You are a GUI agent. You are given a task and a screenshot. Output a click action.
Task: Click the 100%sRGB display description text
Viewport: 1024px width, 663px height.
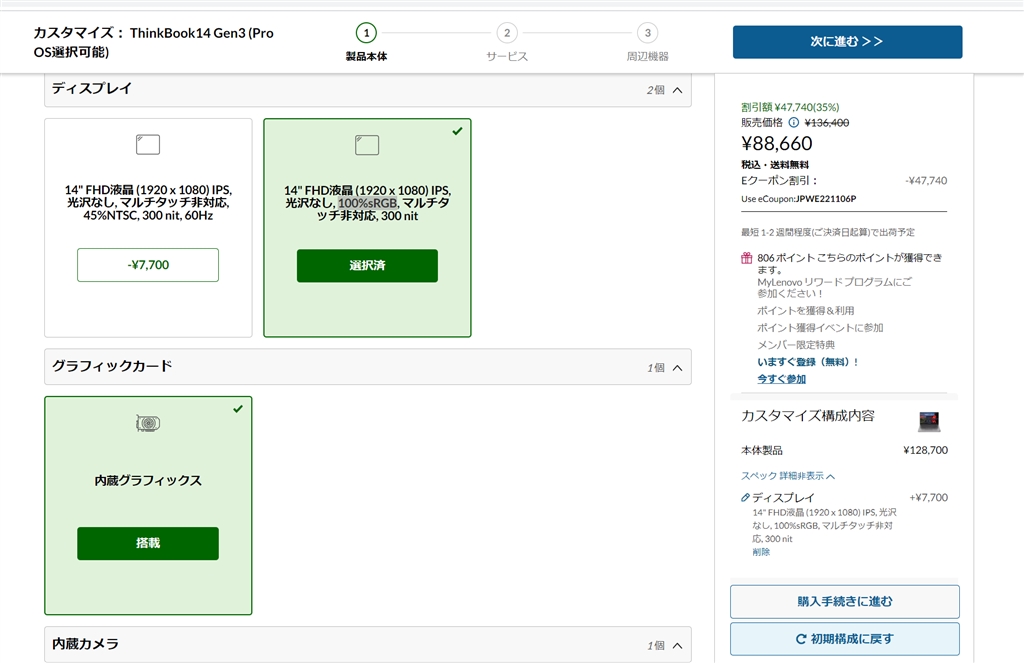367,203
